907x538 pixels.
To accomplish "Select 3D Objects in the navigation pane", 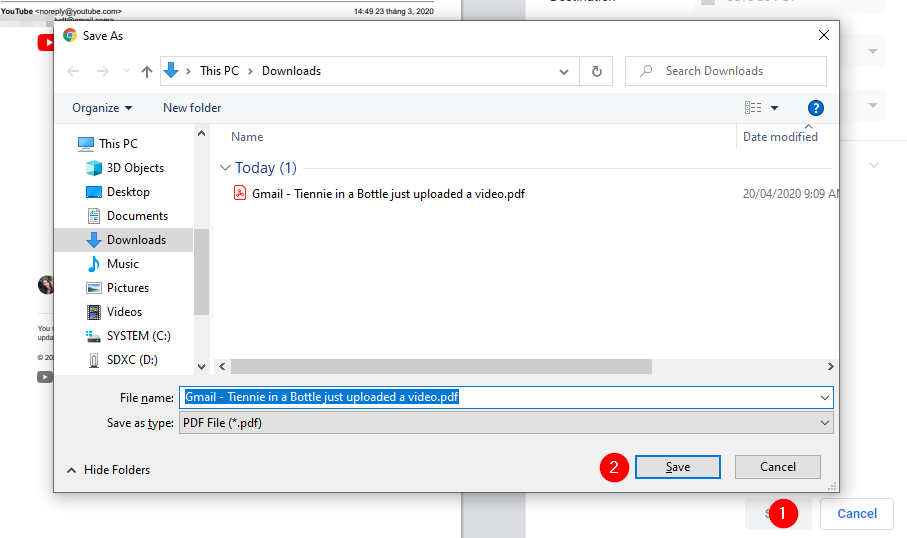I will 135,168.
